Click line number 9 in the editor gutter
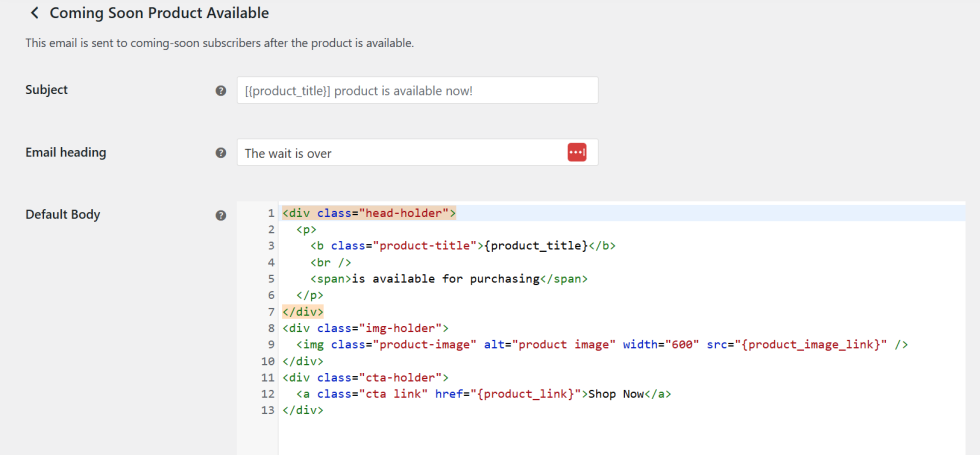Screen dimensions: 980x455 click(270, 345)
